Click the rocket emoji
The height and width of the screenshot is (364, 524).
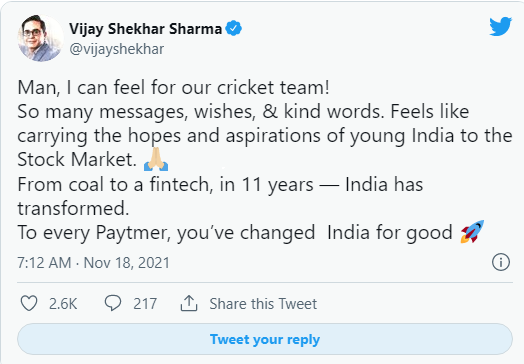tap(472, 231)
